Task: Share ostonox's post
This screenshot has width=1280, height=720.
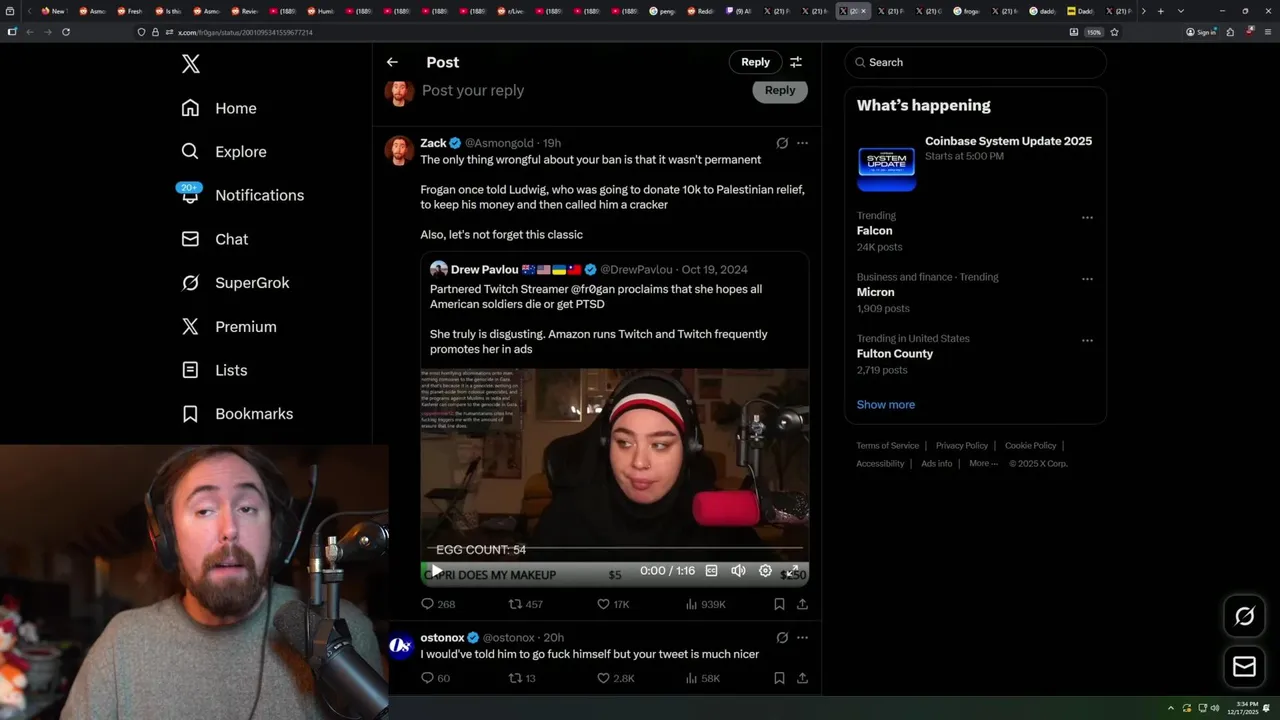Action: pyautogui.click(x=802, y=678)
